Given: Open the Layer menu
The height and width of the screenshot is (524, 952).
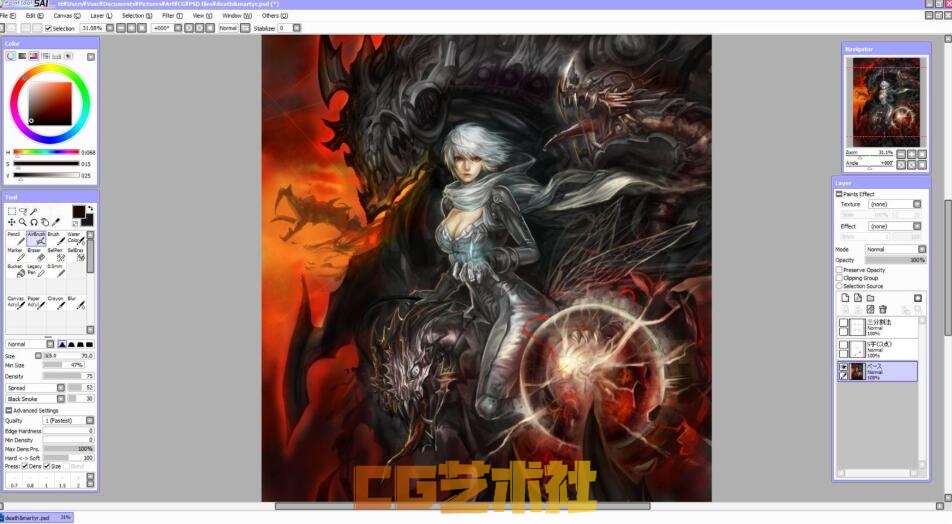Looking at the screenshot, I should tap(101, 16).
